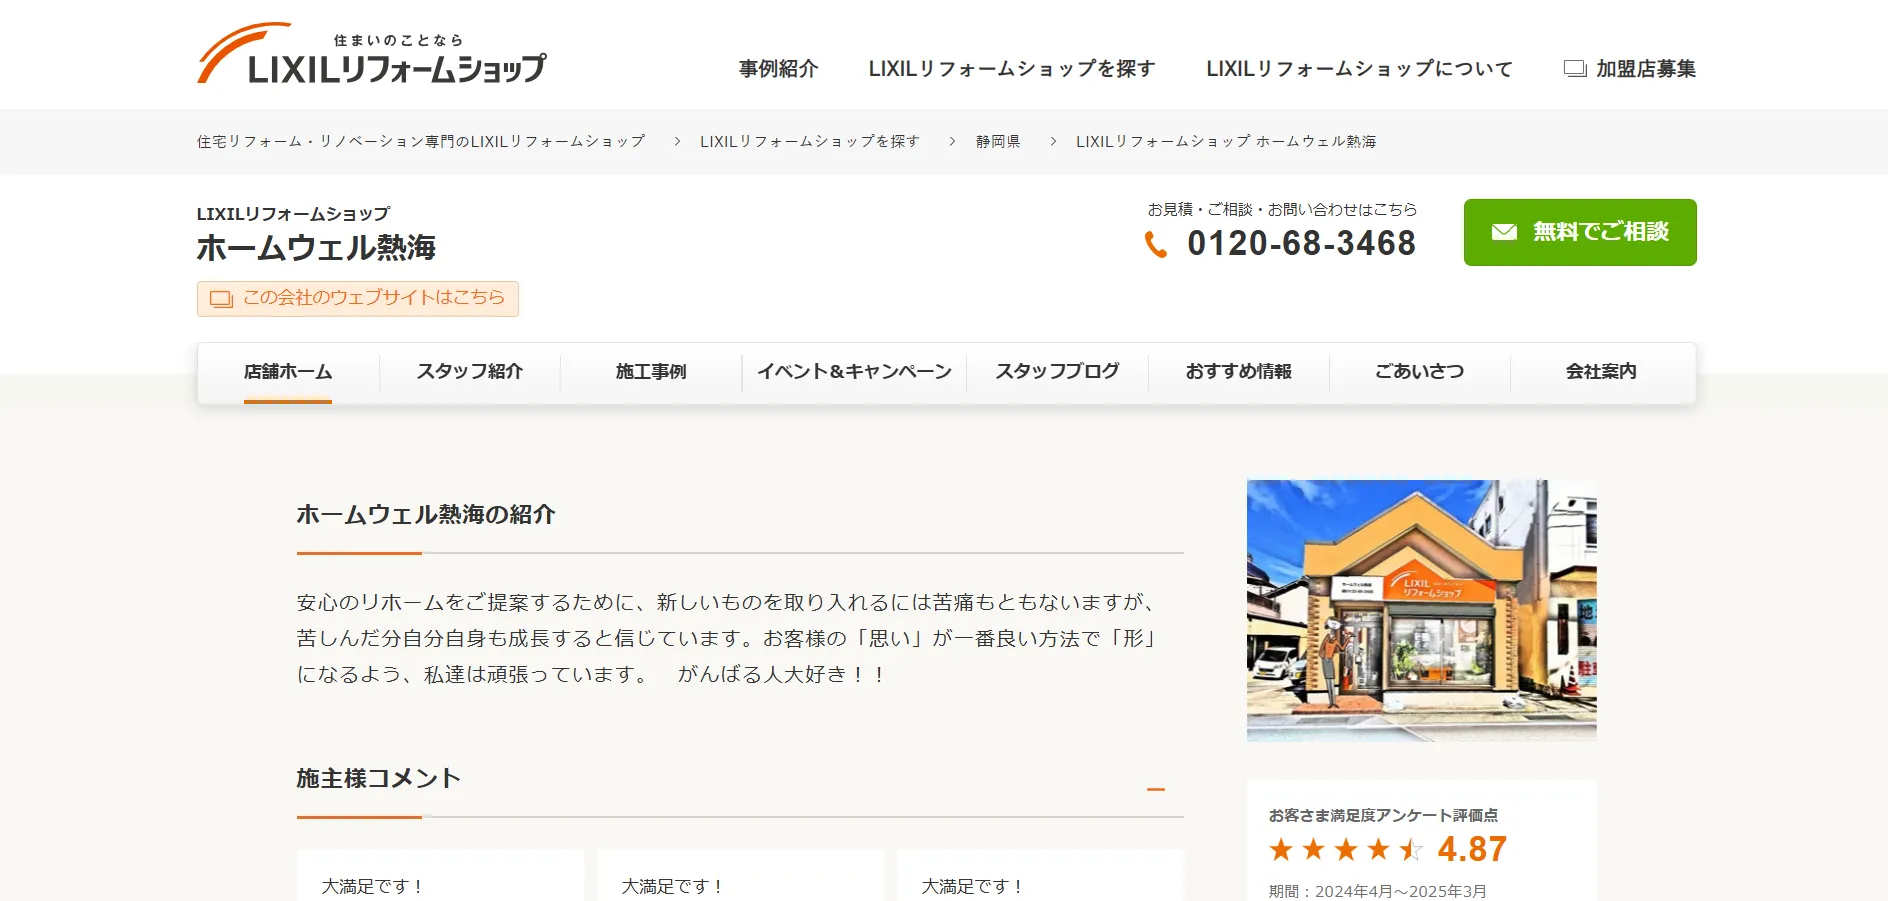Open LIXILリフォームショップについて in the top menu
The image size is (1888, 901).
tap(1359, 69)
